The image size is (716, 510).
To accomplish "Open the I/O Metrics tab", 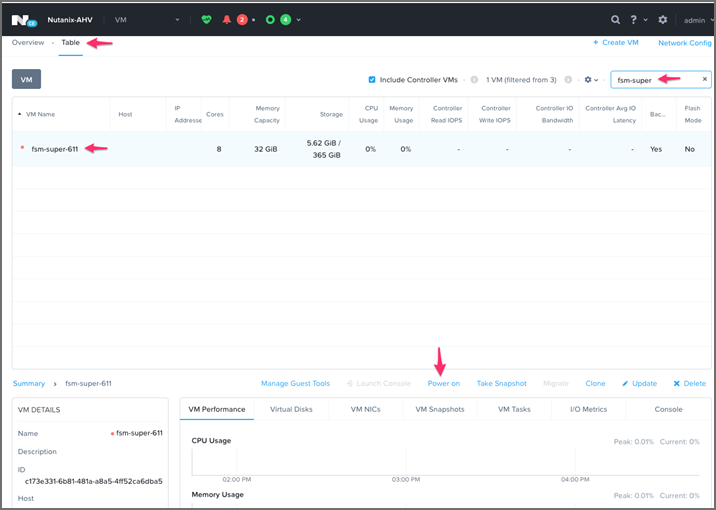I will [589, 409].
